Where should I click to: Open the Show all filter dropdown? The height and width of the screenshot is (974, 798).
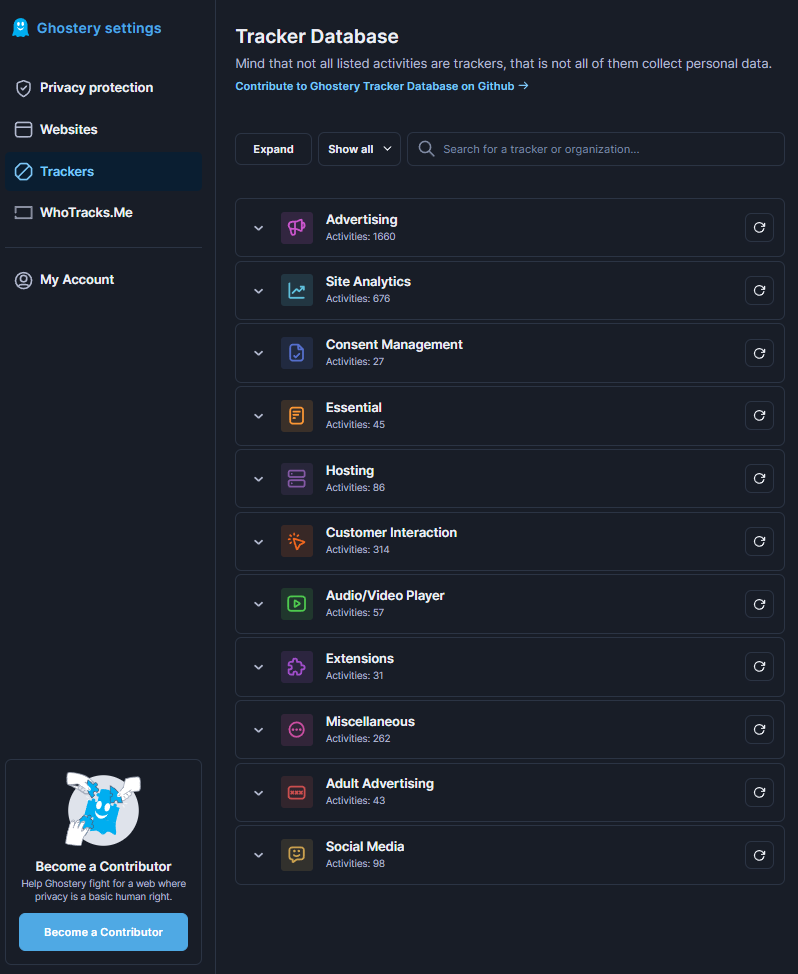(360, 149)
